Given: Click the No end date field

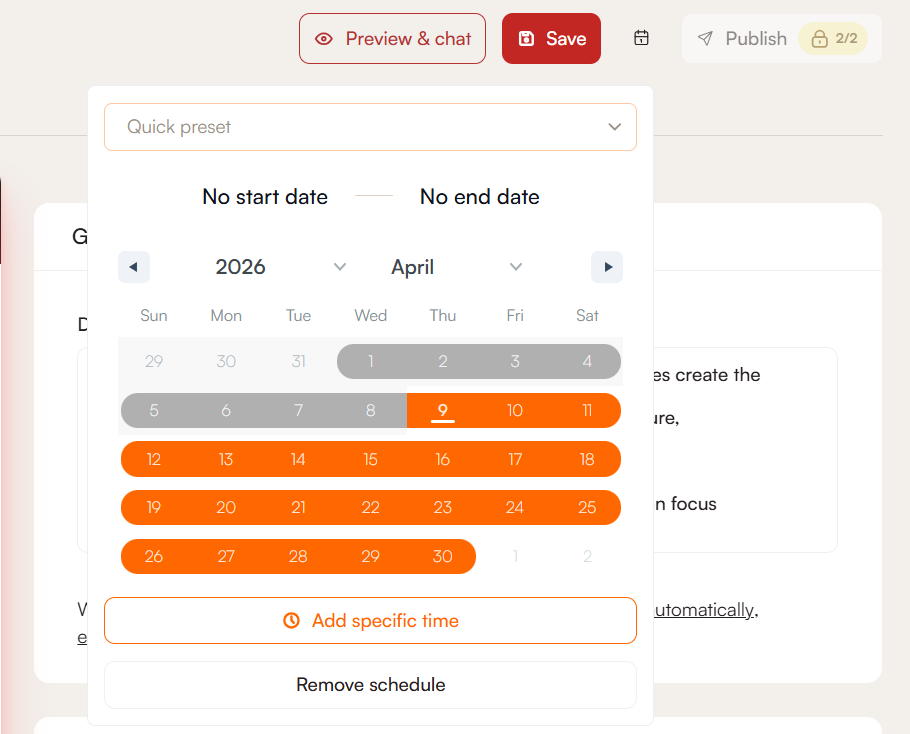Looking at the screenshot, I should [480, 197].
